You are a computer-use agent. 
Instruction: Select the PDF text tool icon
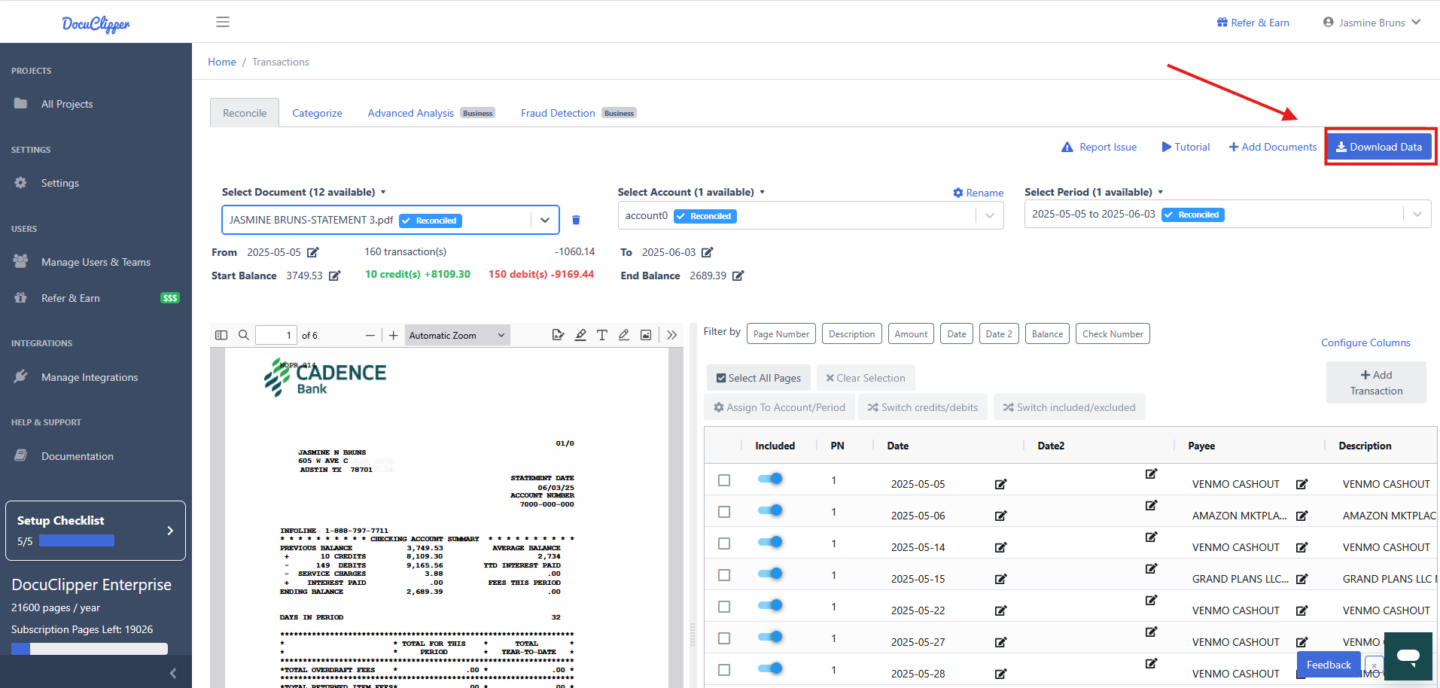pyautogui.click(x=602, y=335)
